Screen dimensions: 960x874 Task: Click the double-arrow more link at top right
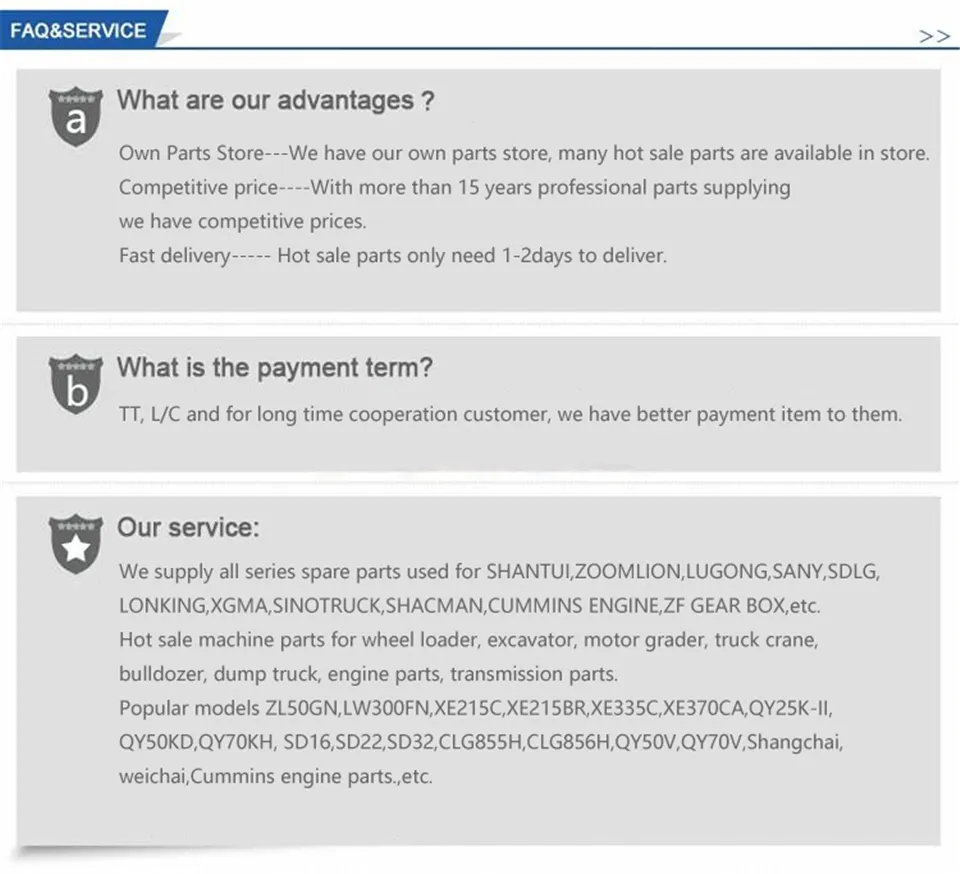click(934, 37)
